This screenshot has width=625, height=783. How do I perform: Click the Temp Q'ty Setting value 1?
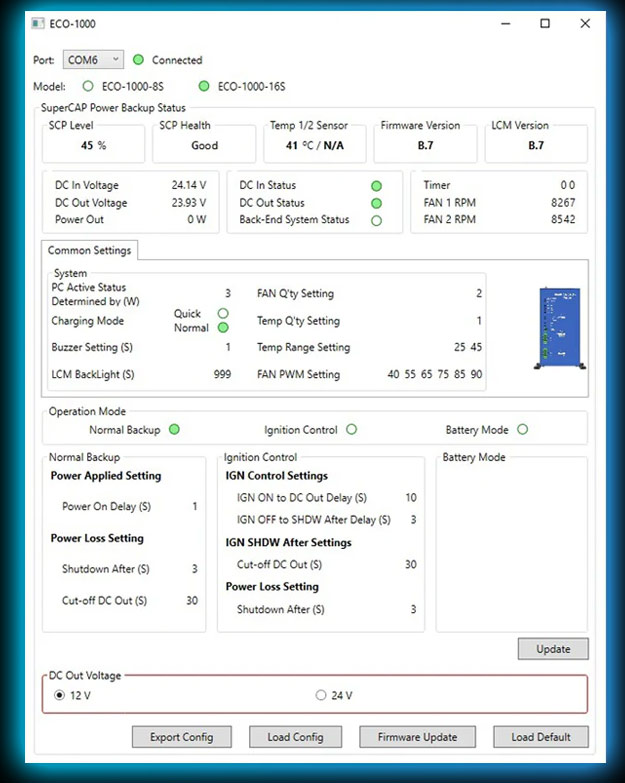pos(479,321)
